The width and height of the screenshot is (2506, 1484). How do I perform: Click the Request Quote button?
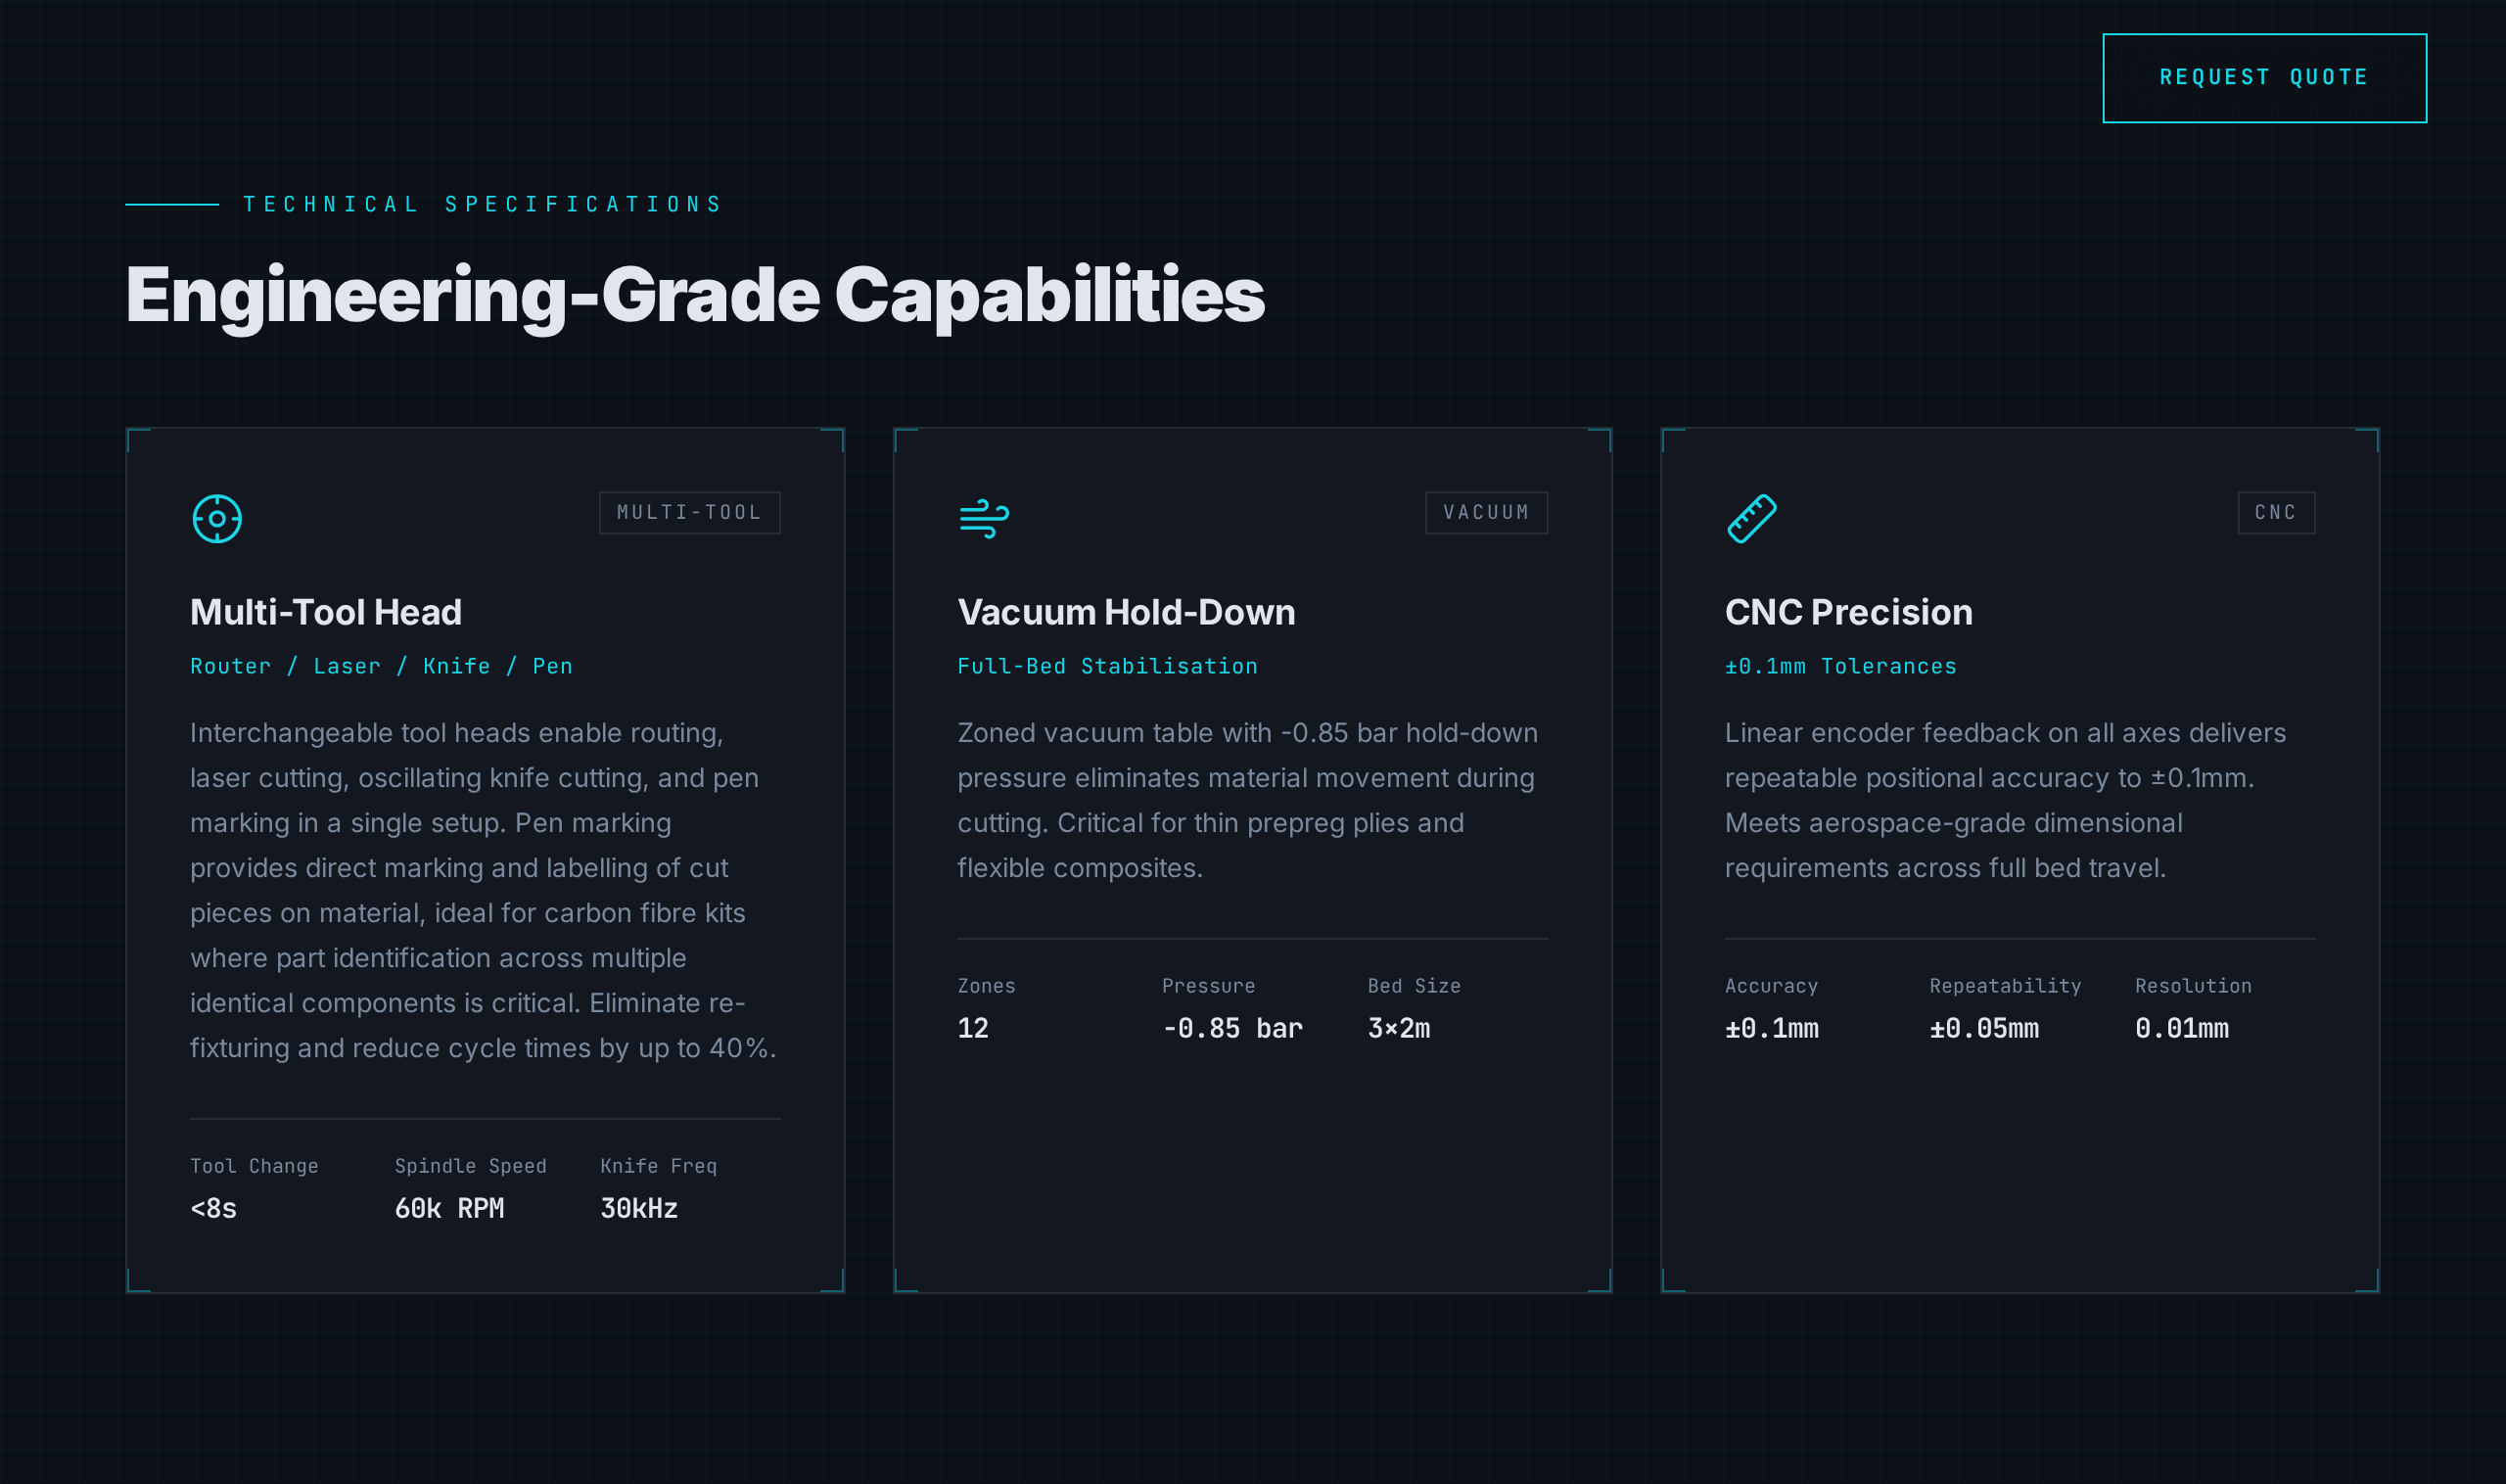(x=2264, y=78)
